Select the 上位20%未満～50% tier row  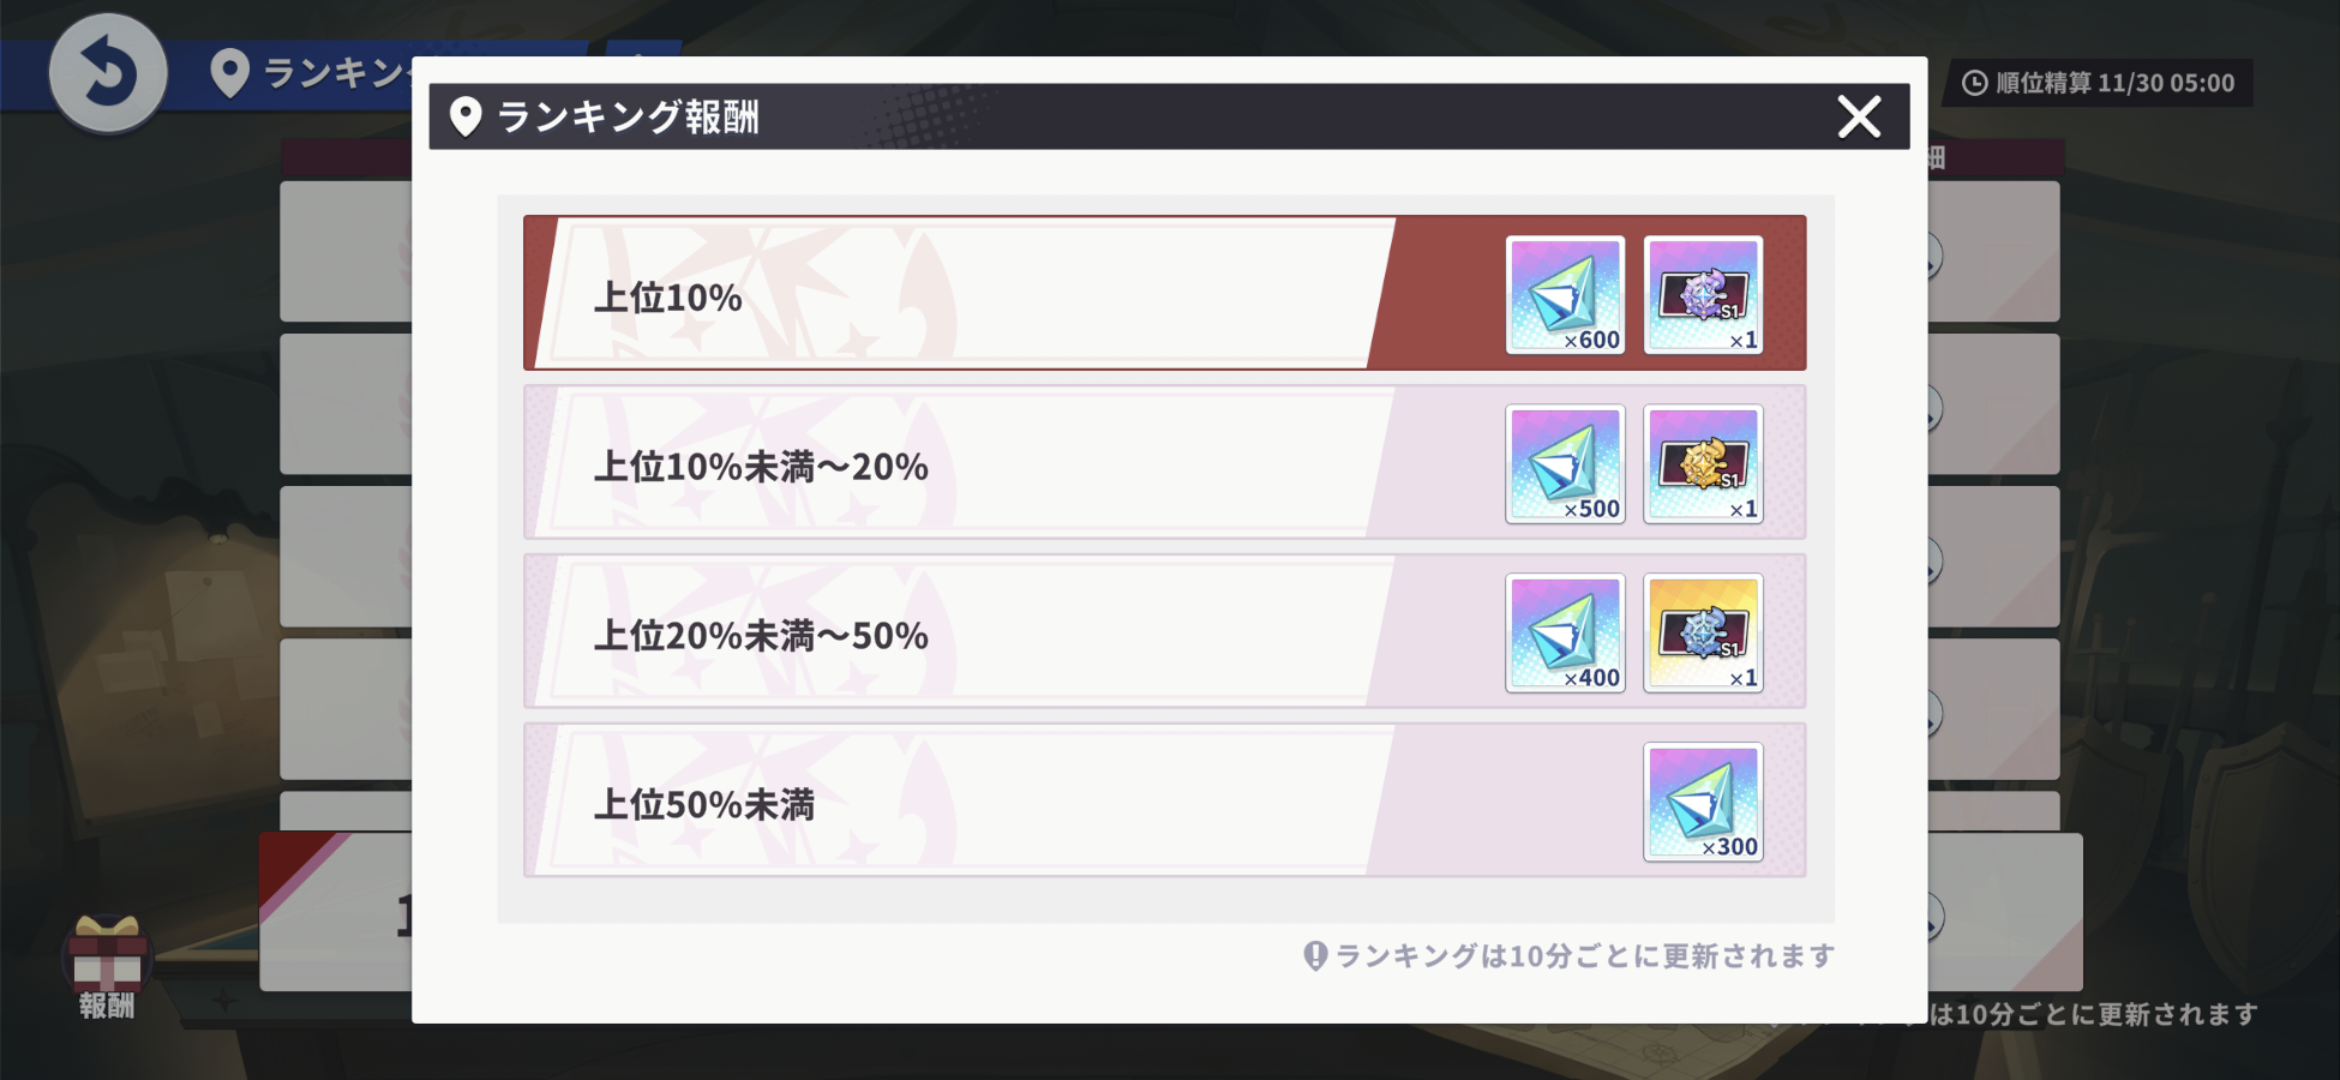(x=960, y=633)
